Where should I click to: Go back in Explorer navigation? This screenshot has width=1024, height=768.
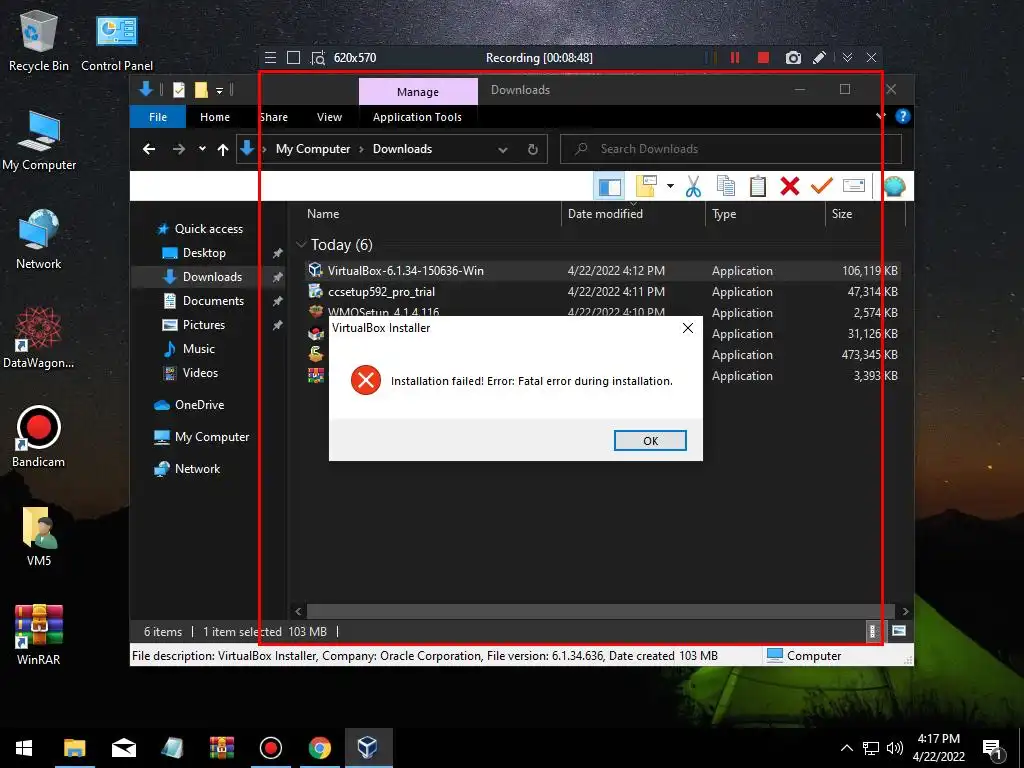149,149
